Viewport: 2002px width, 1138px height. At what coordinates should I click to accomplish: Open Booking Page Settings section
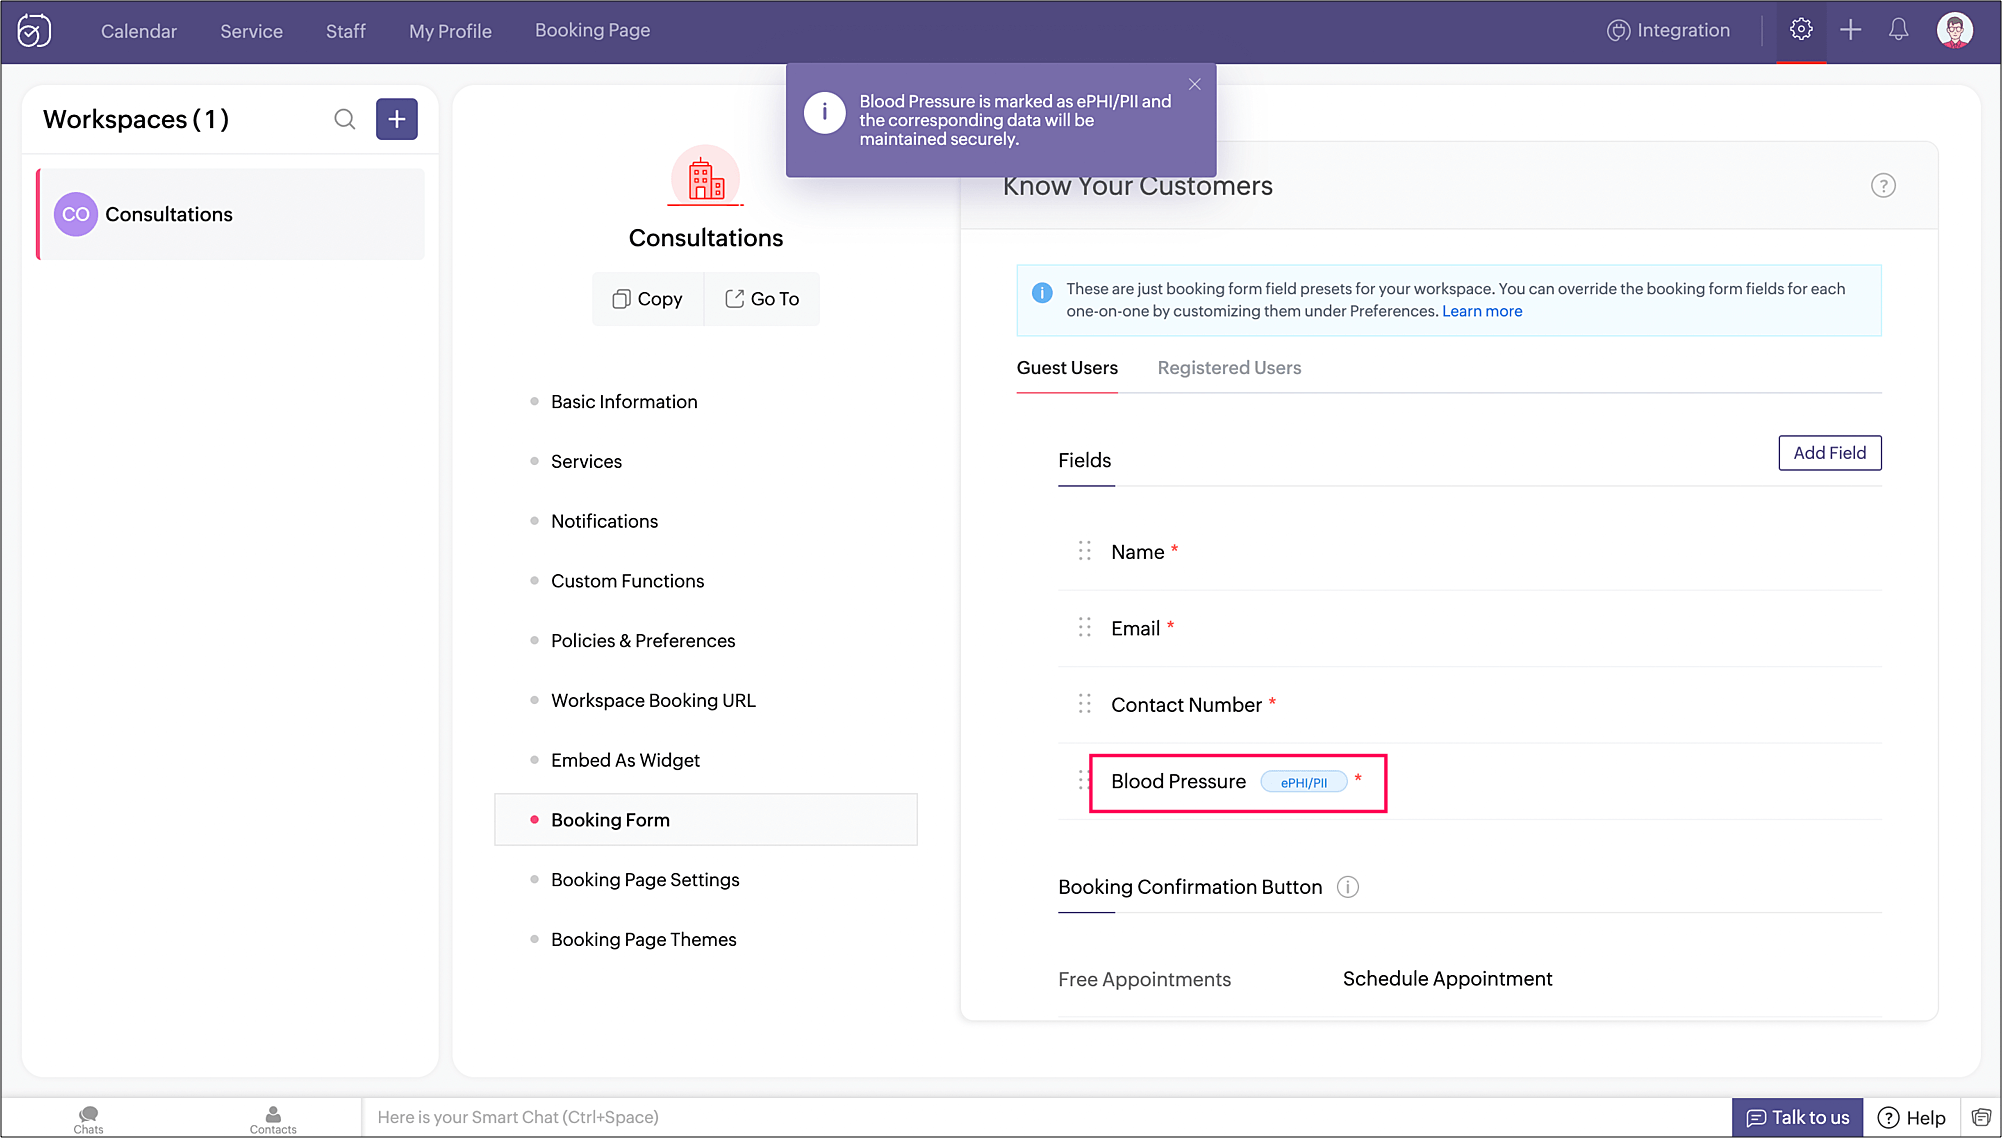tap(645, 880)
